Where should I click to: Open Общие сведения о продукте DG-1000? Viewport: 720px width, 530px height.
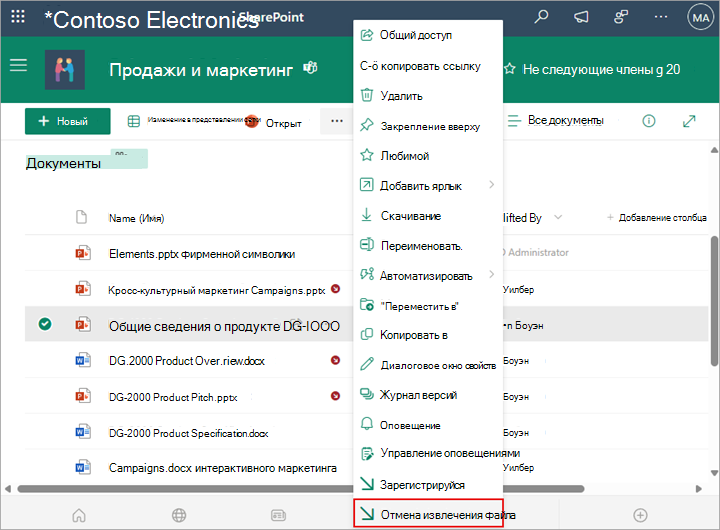(224, 326)
